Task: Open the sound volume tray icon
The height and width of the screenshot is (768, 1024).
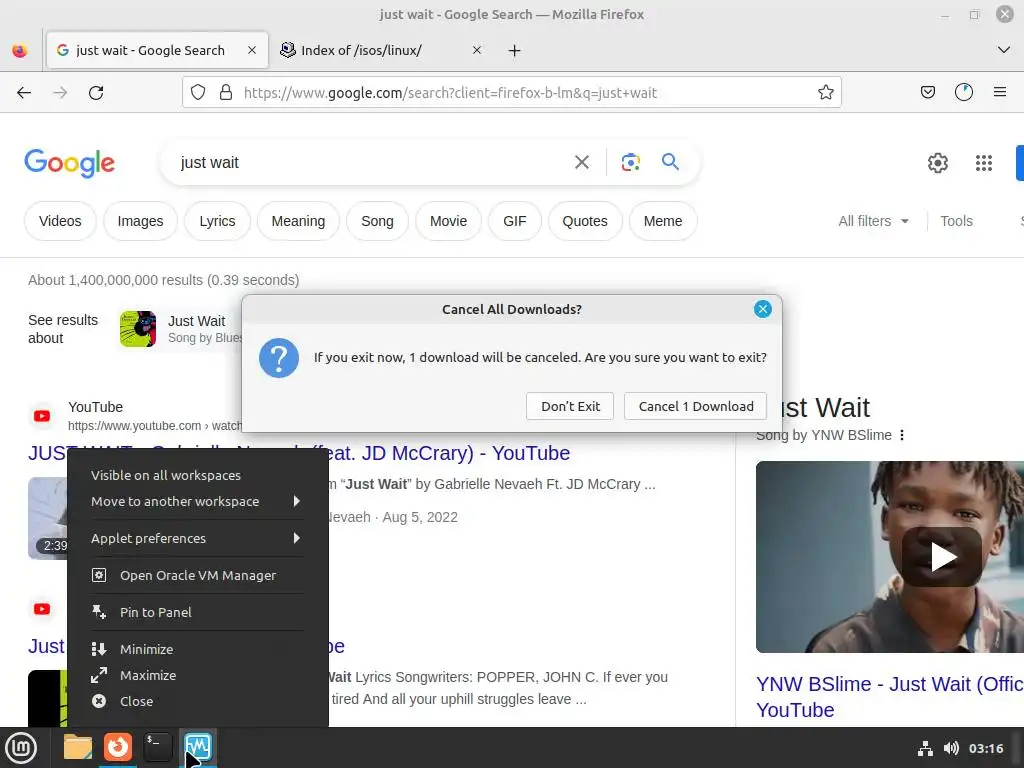Action: pyautogui.click(x=951, y=748)
